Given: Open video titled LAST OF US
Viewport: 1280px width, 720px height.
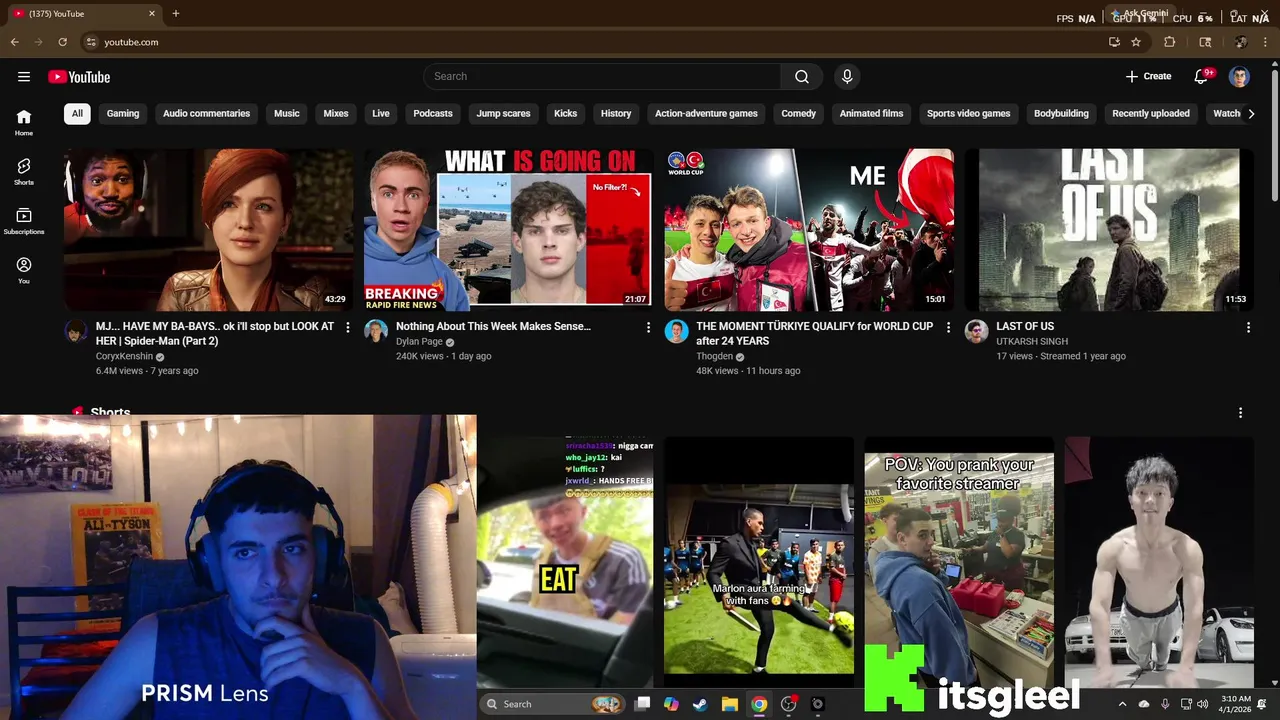Looking at the screenshot, I should 1025,326.
